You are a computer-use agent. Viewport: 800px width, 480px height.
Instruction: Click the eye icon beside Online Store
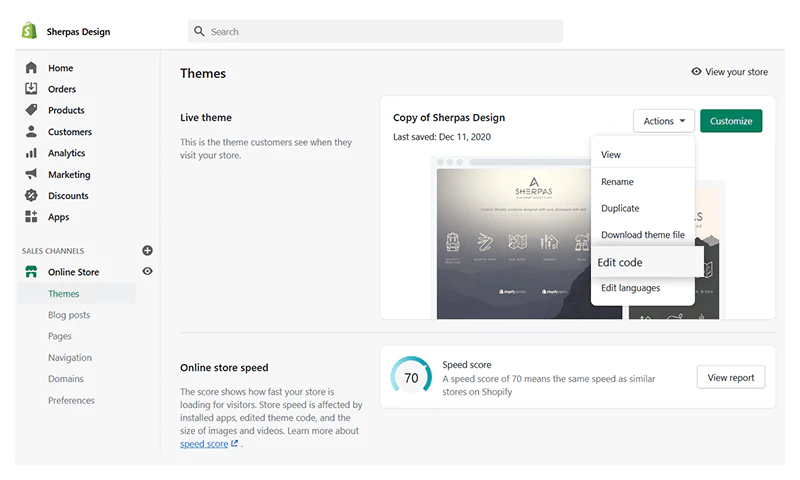click(x=147, y=271)
